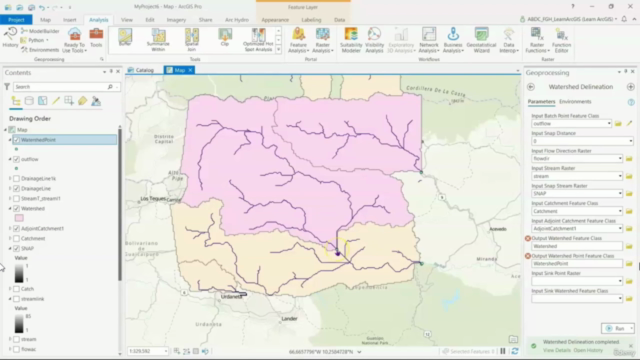Switch Contents to List By Labeling
The height and width of the screenshot is (360, 640).
point(82,101)
